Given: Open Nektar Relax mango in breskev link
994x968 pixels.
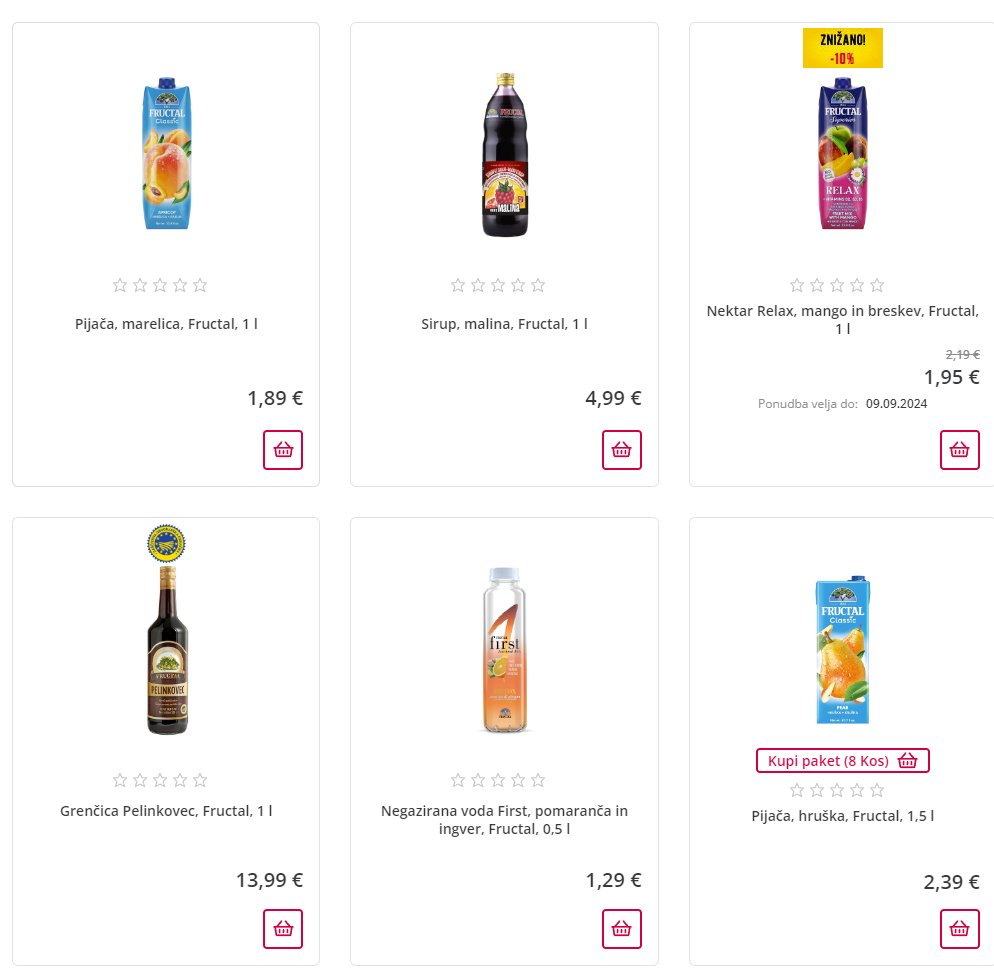Looking at the screenshot, I should pos(842,319).
